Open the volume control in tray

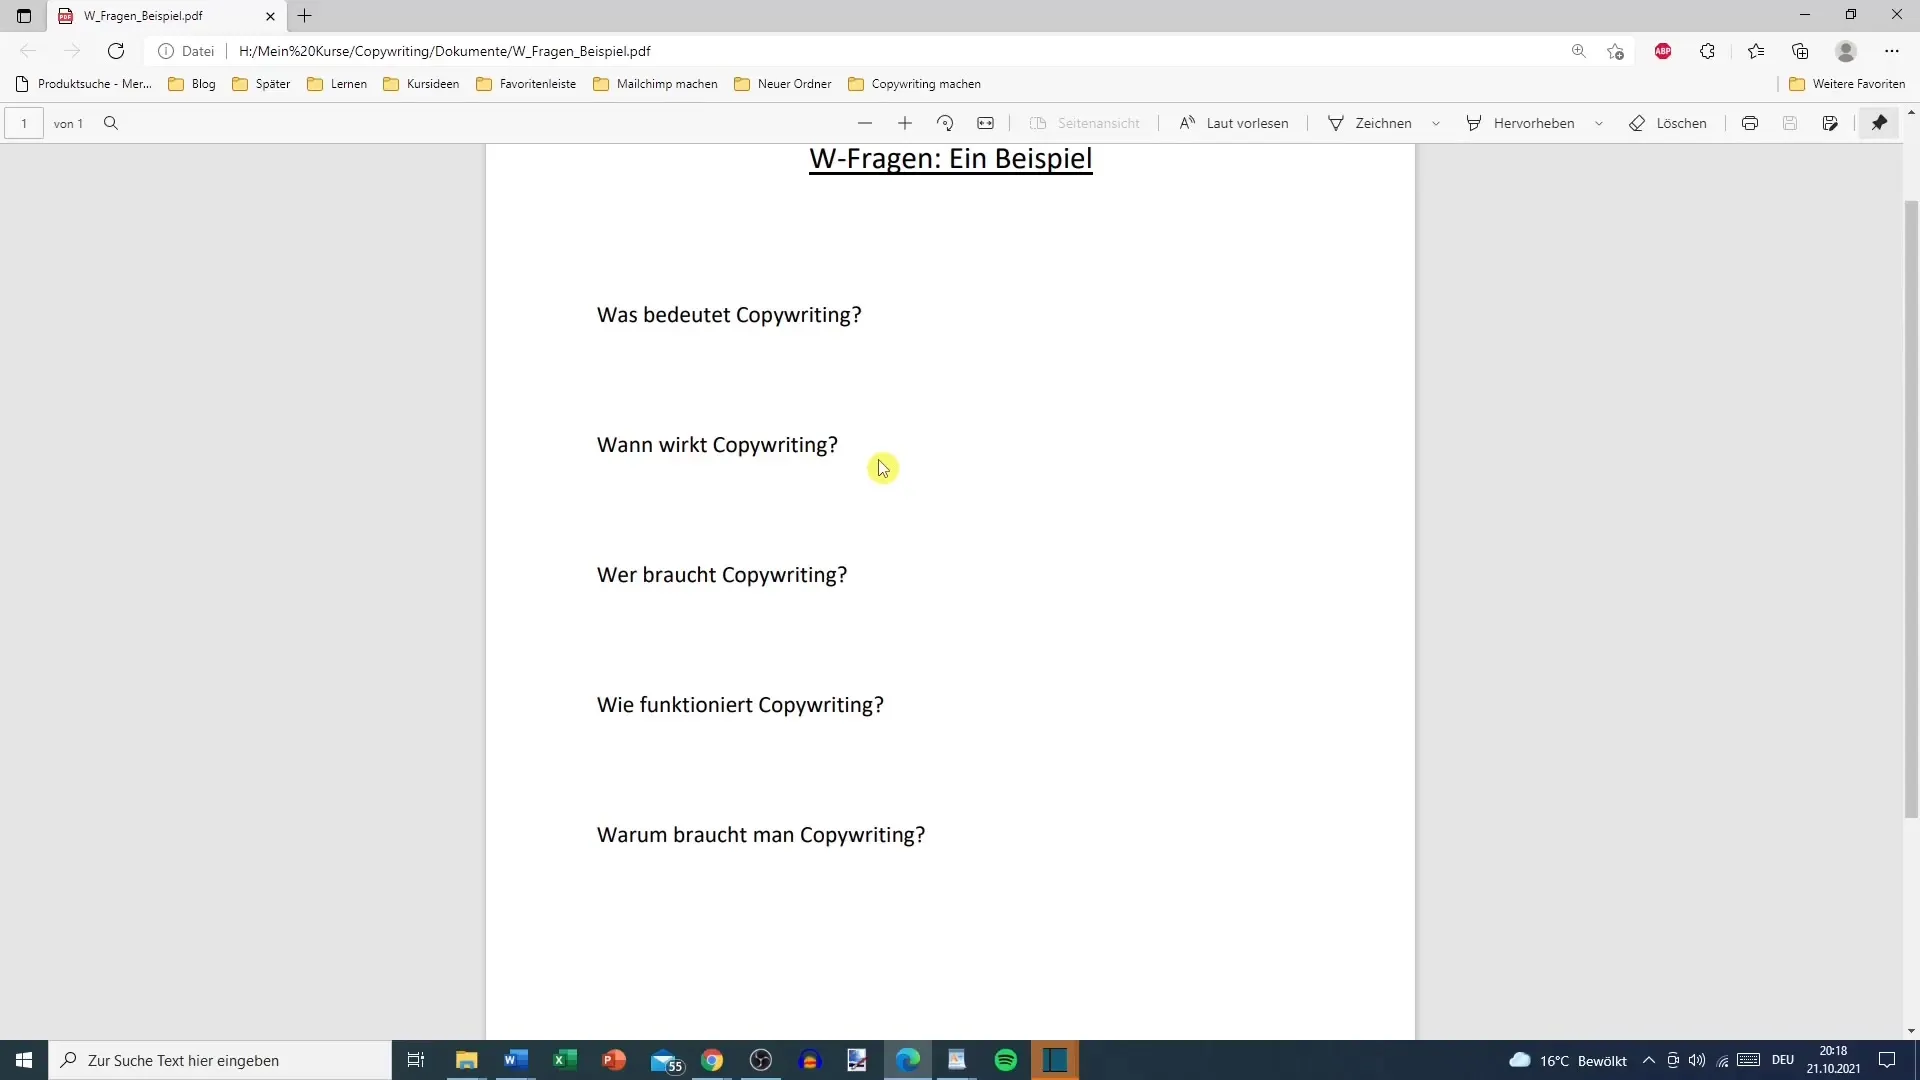click(1697, 1060)
